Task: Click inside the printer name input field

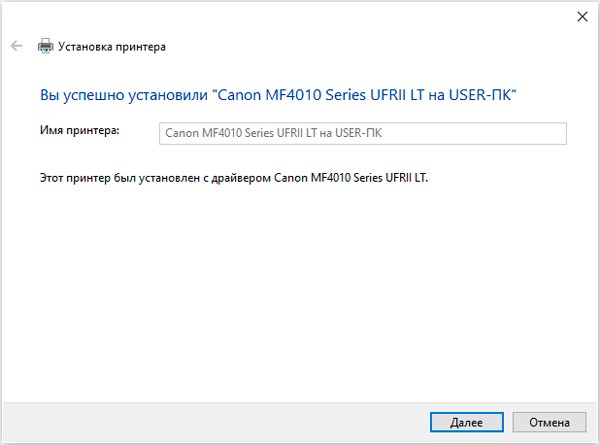Action: (x=363, y=133)
